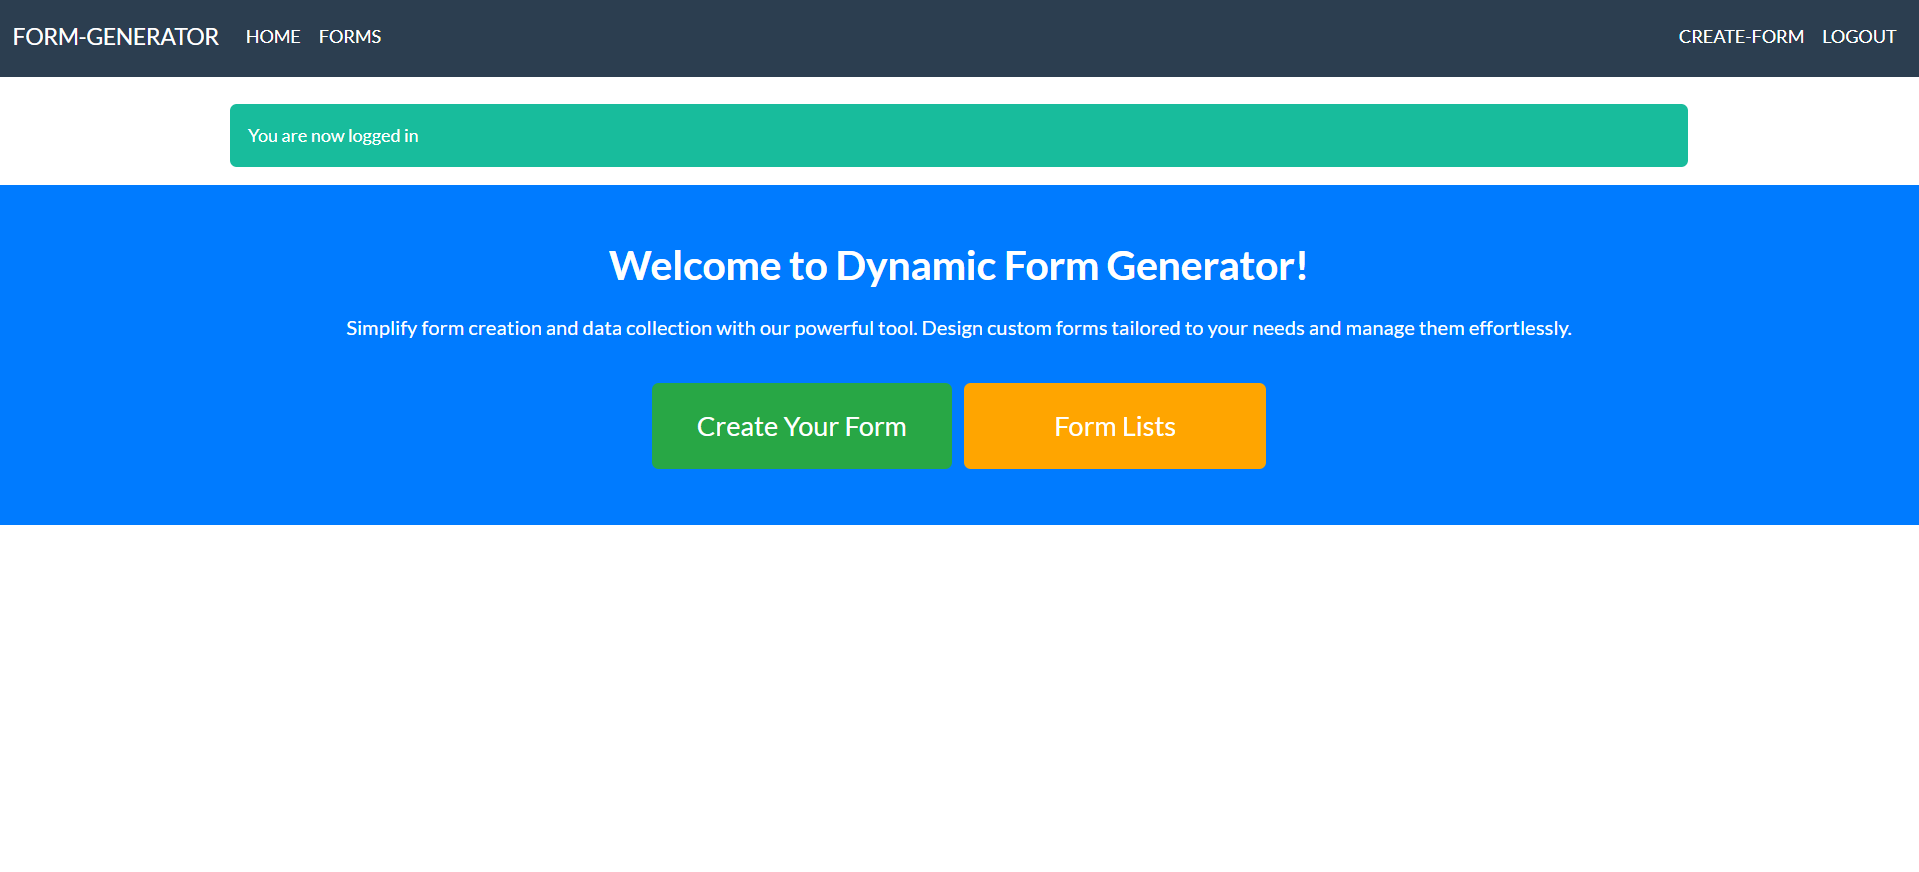Open the HOME navigation link
The image size is (1919, 872).
[x=273, y=37]
